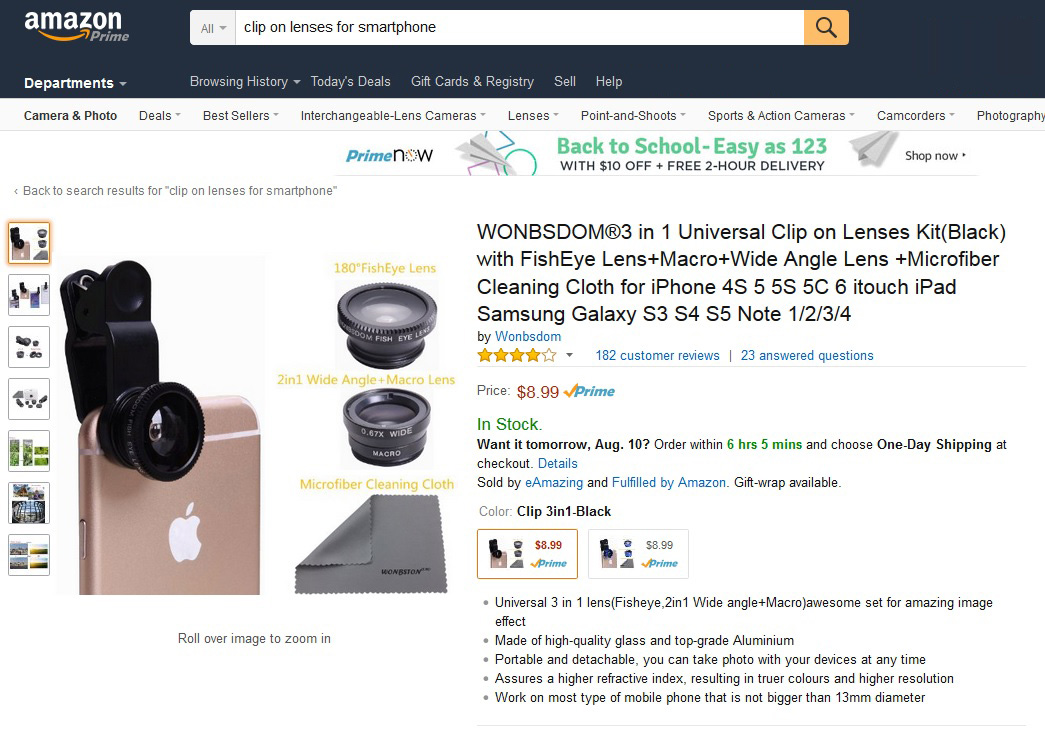1045x730 pixels.
Task: Select the fourth product thumbnail image
Action: tap(29, 399)
